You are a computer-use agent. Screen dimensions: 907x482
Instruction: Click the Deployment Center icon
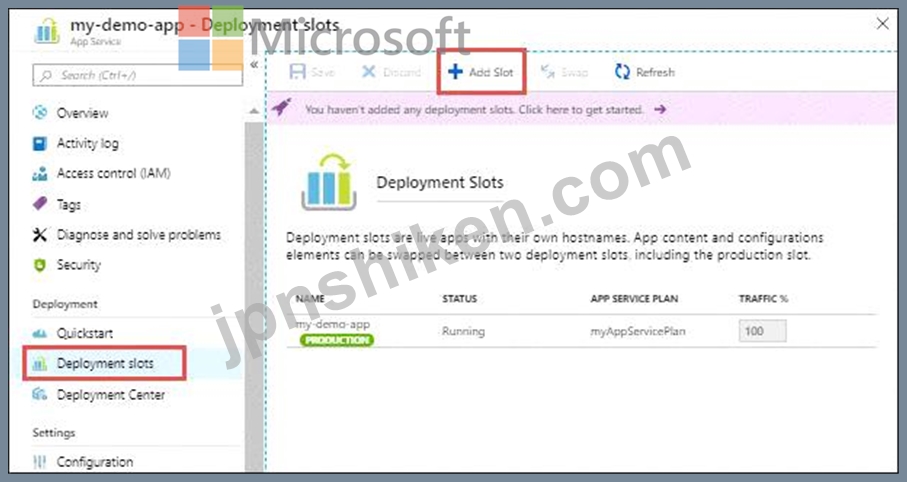pyautogui.click(x=40, y=395)
